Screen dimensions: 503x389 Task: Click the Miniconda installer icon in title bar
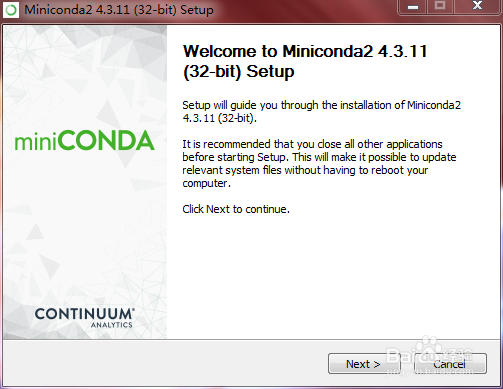11,10
